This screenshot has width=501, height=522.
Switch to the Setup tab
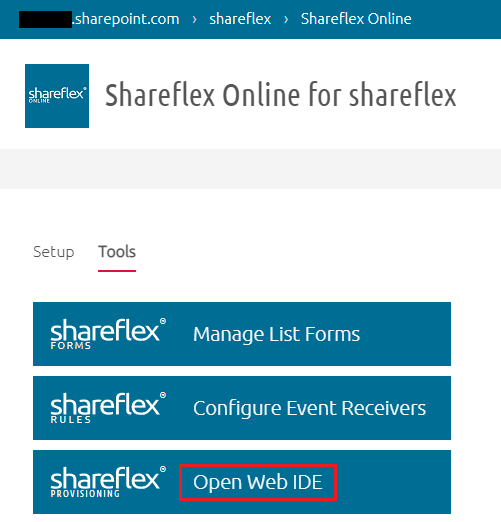point(54,252)
